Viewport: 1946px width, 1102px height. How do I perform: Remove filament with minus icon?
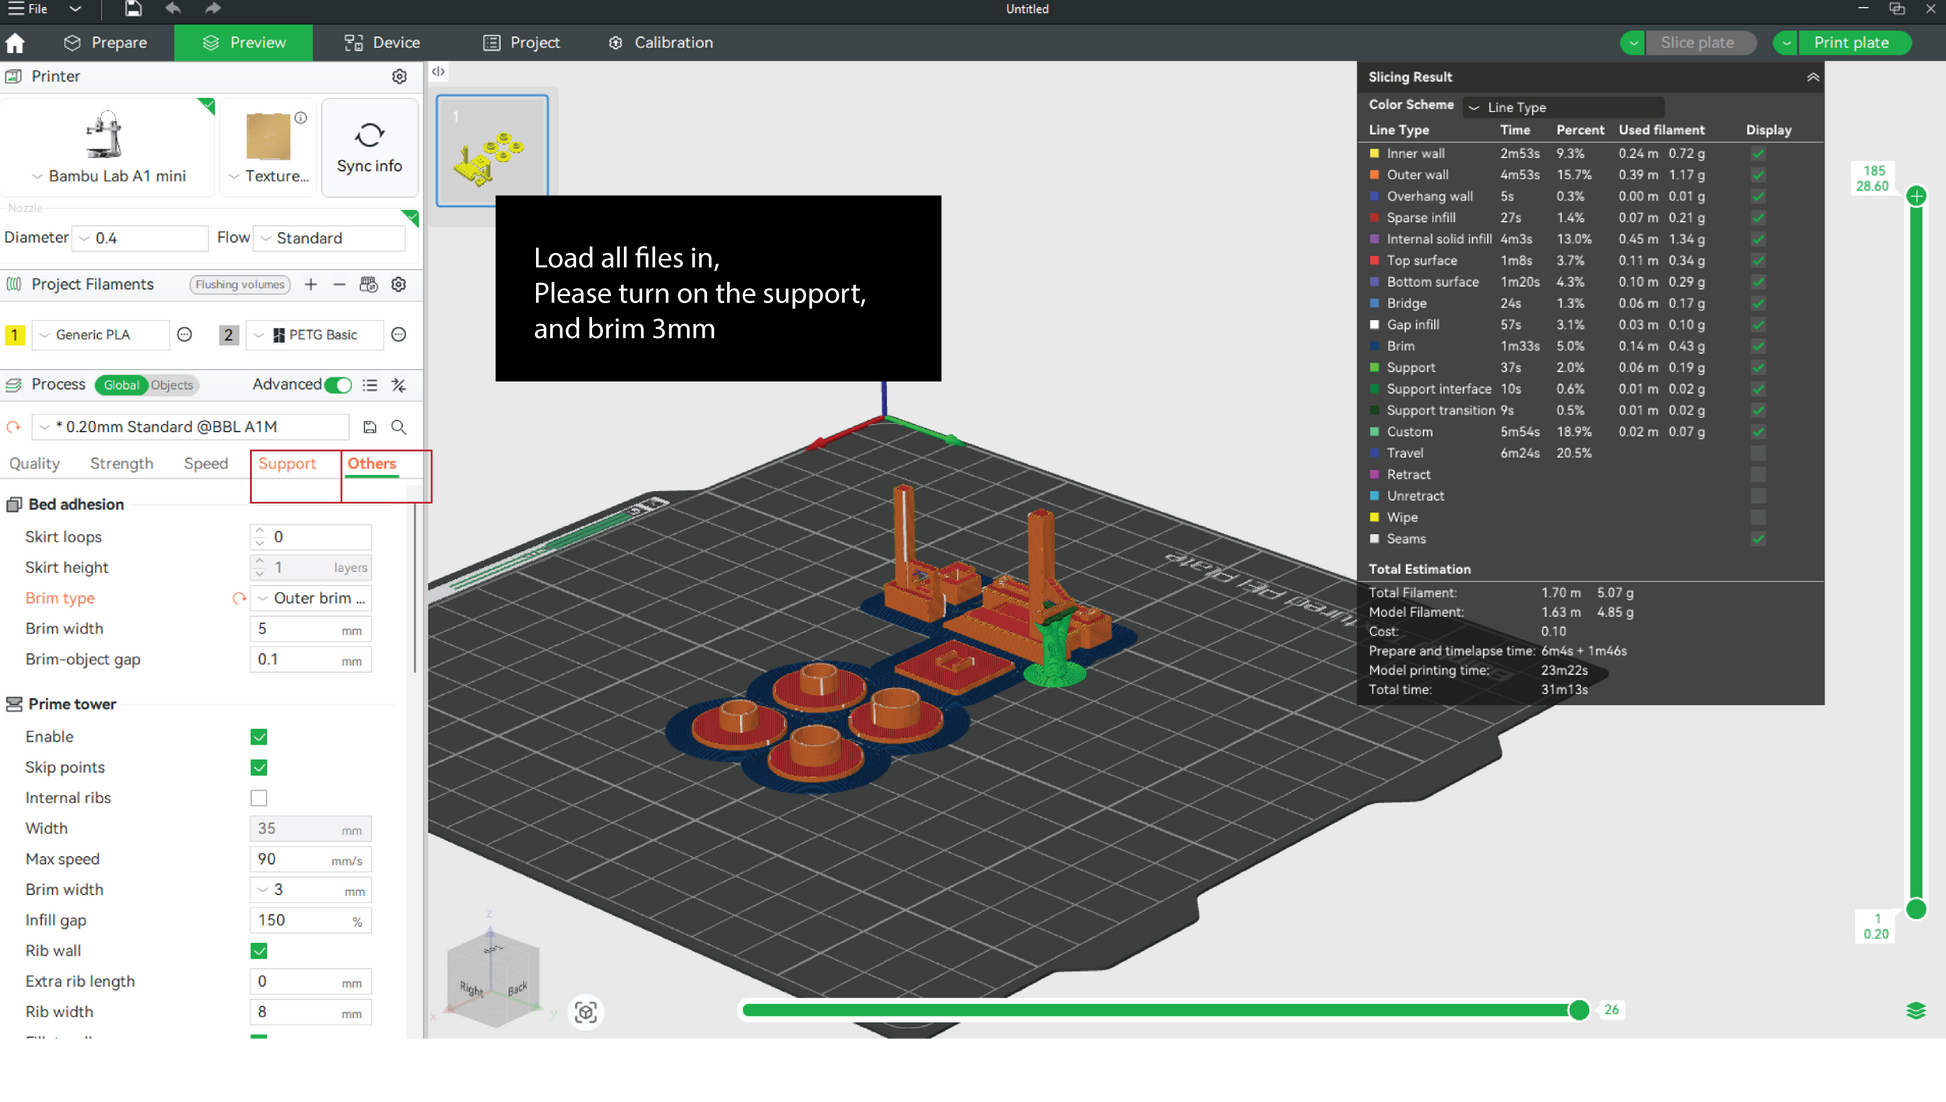339,285
